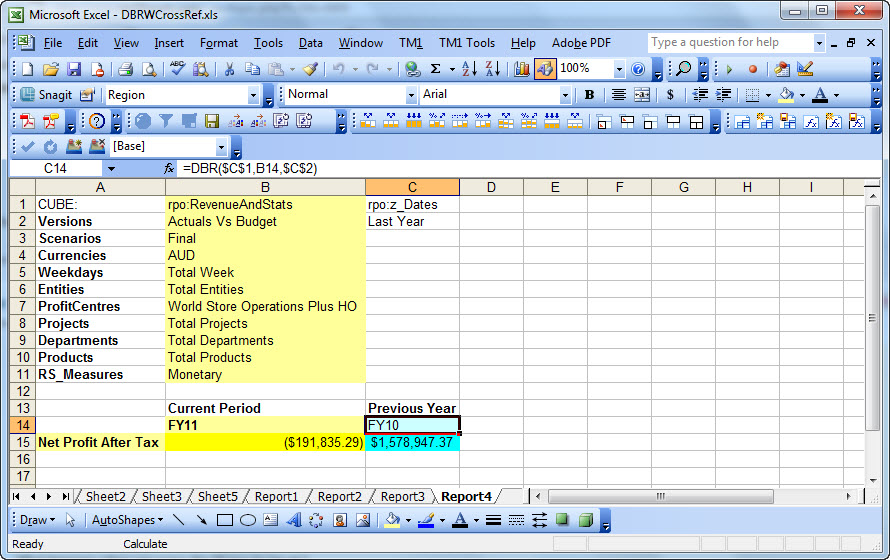The image size is (890, 560).
Task: Open the Arial font dropdown
Action: (x=565, y=95)
